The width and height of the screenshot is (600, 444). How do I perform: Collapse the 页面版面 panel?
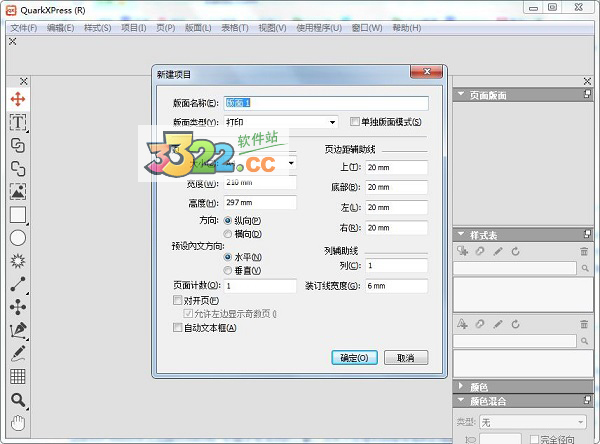coord(461,94)
